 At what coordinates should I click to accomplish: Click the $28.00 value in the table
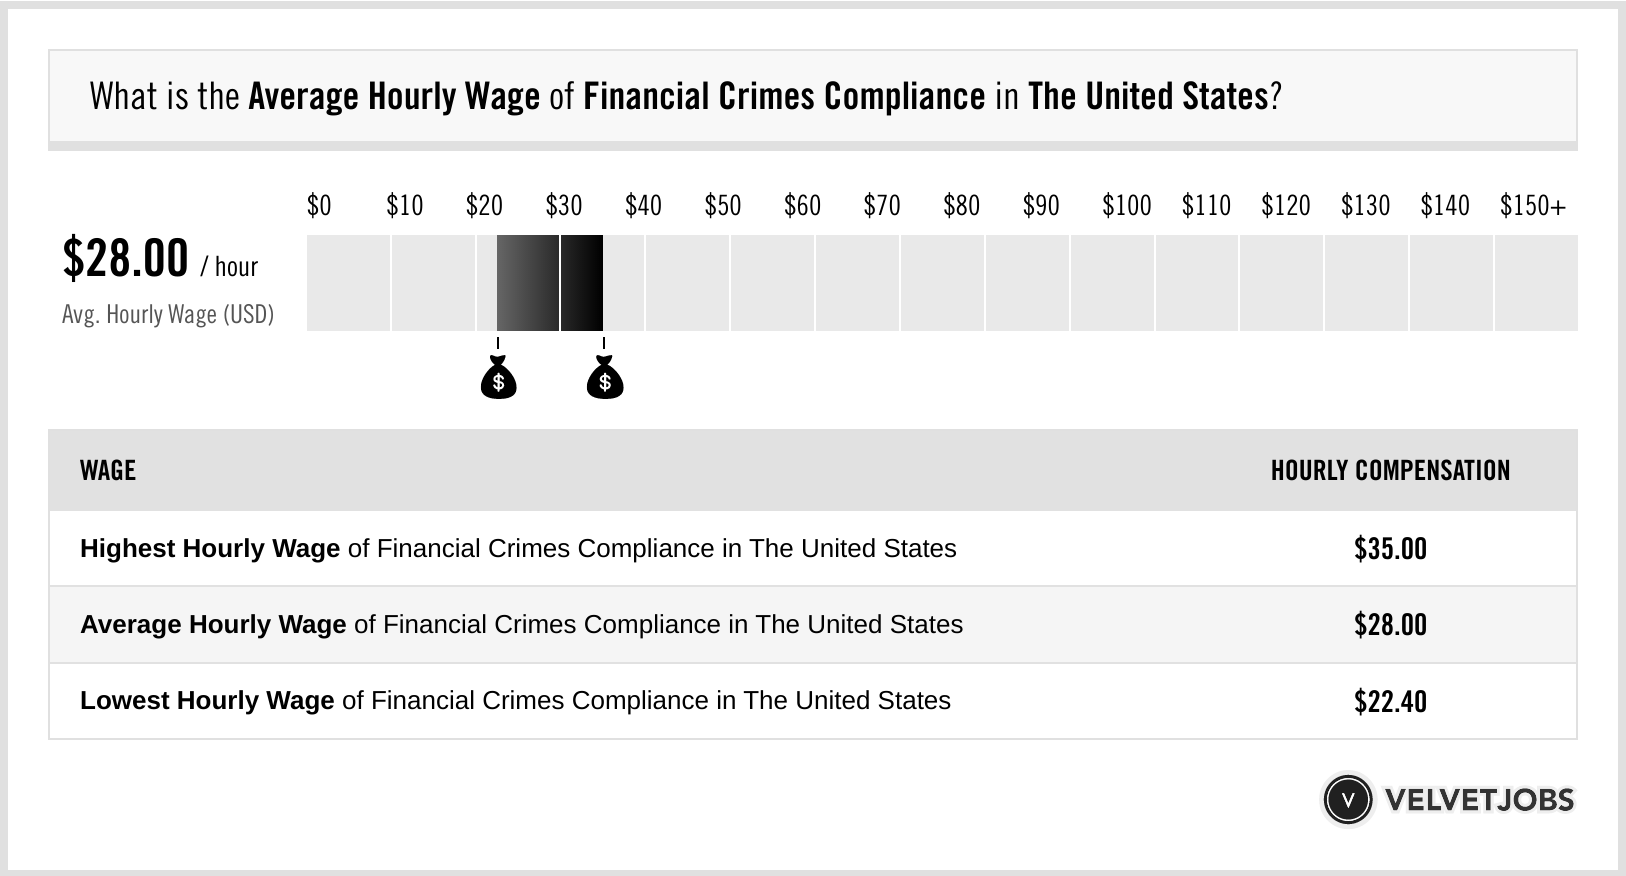click(x=1390, y=625)
